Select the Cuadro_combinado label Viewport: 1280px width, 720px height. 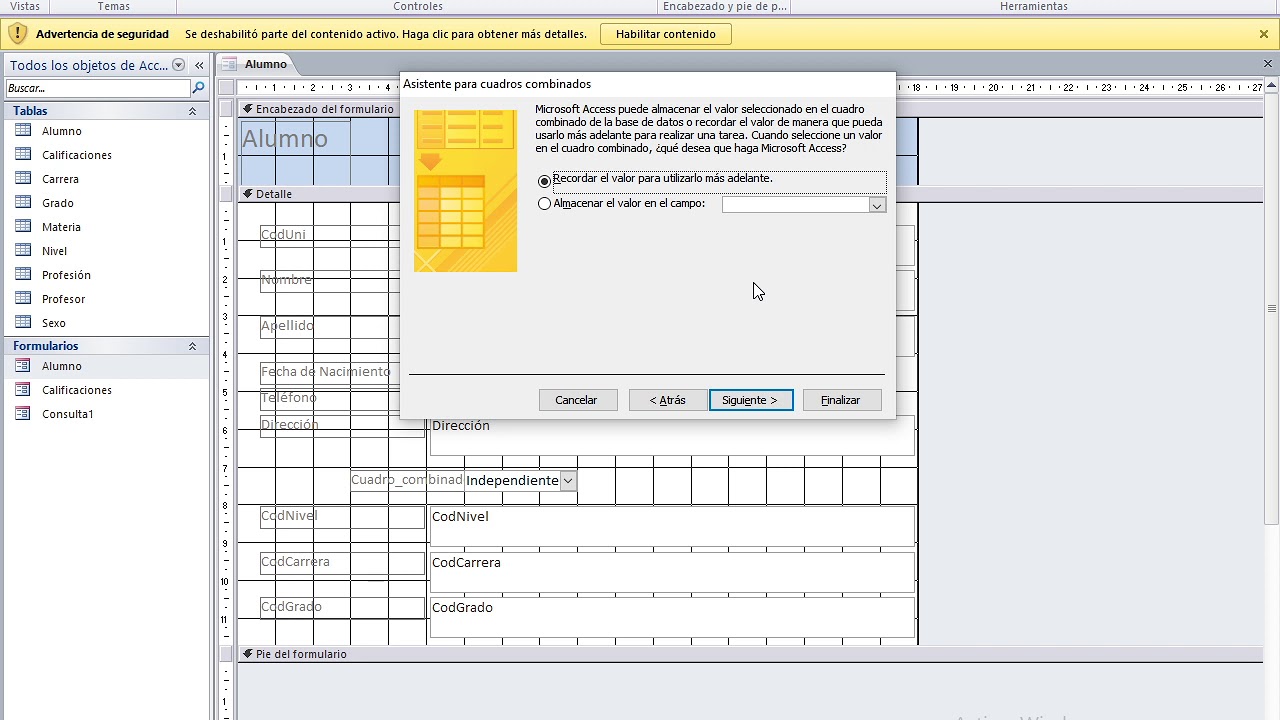[406, 480]
